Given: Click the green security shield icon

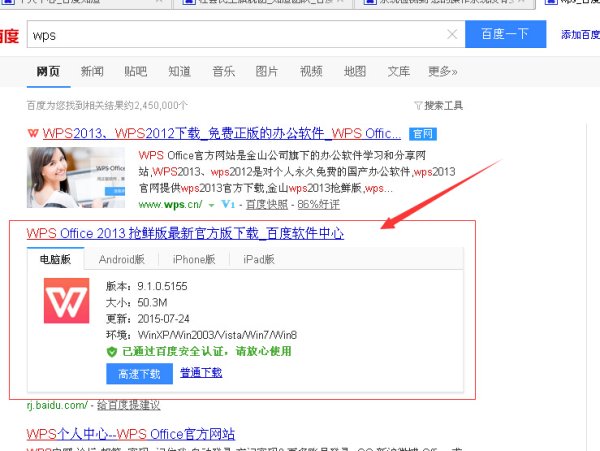Looking at the screenshot, I should [x=112, y=352].
